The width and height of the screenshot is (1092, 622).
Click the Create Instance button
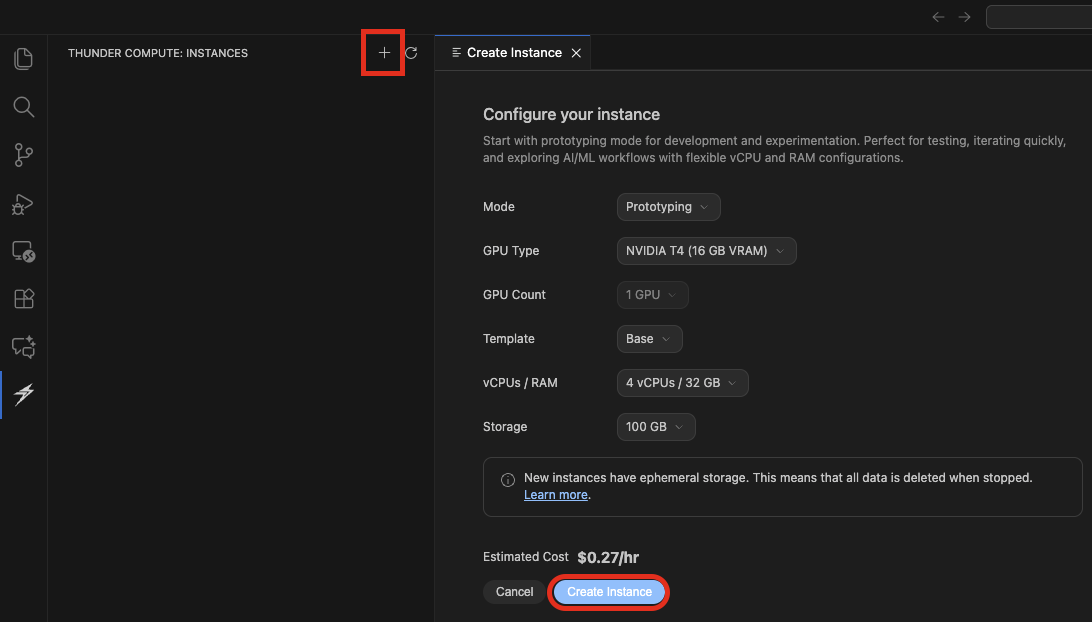pyautogui.click(x=608, y=591)
